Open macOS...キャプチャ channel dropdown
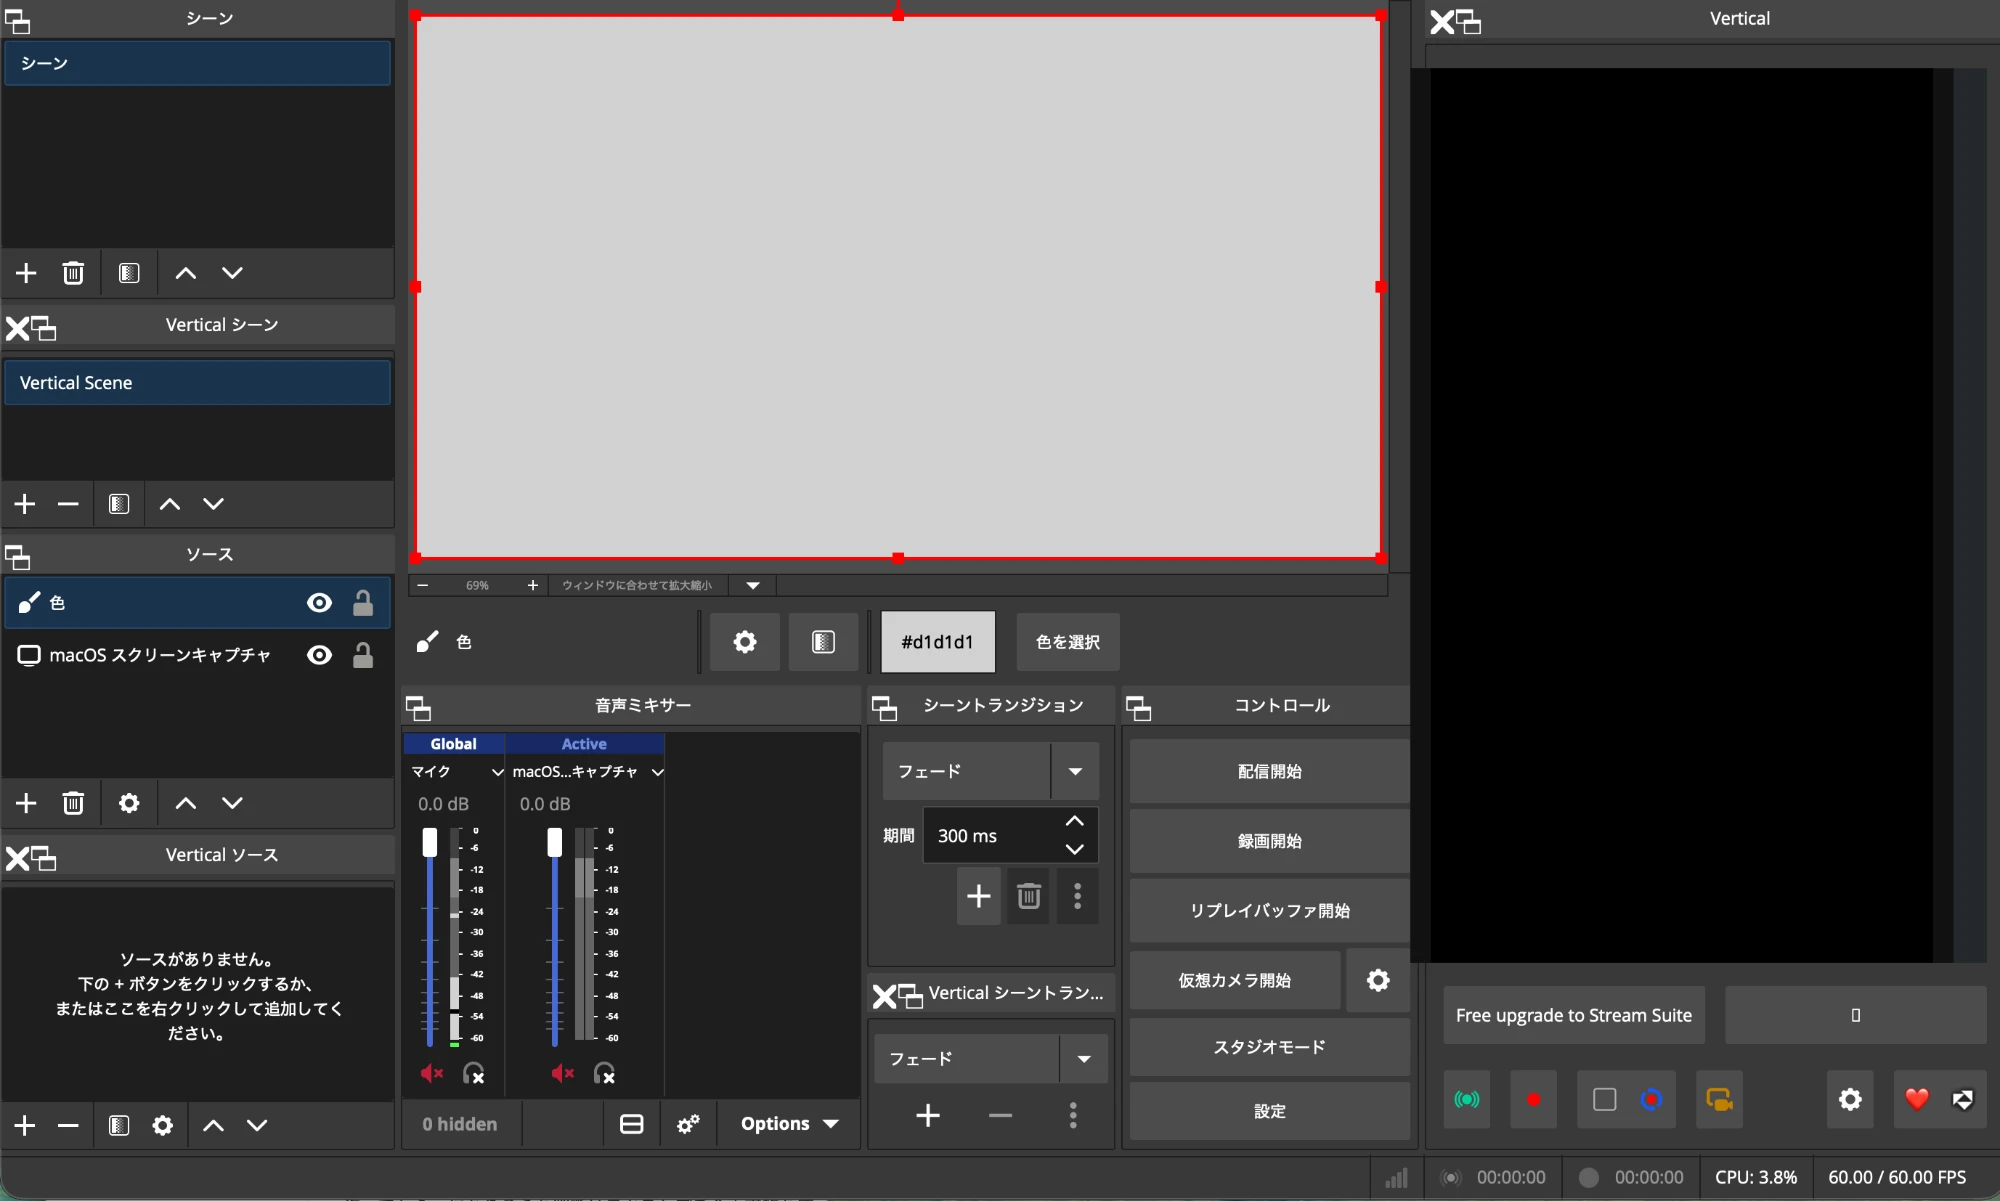The image size is (2000, 1201). pyautogui.click(x=657, y=772)
